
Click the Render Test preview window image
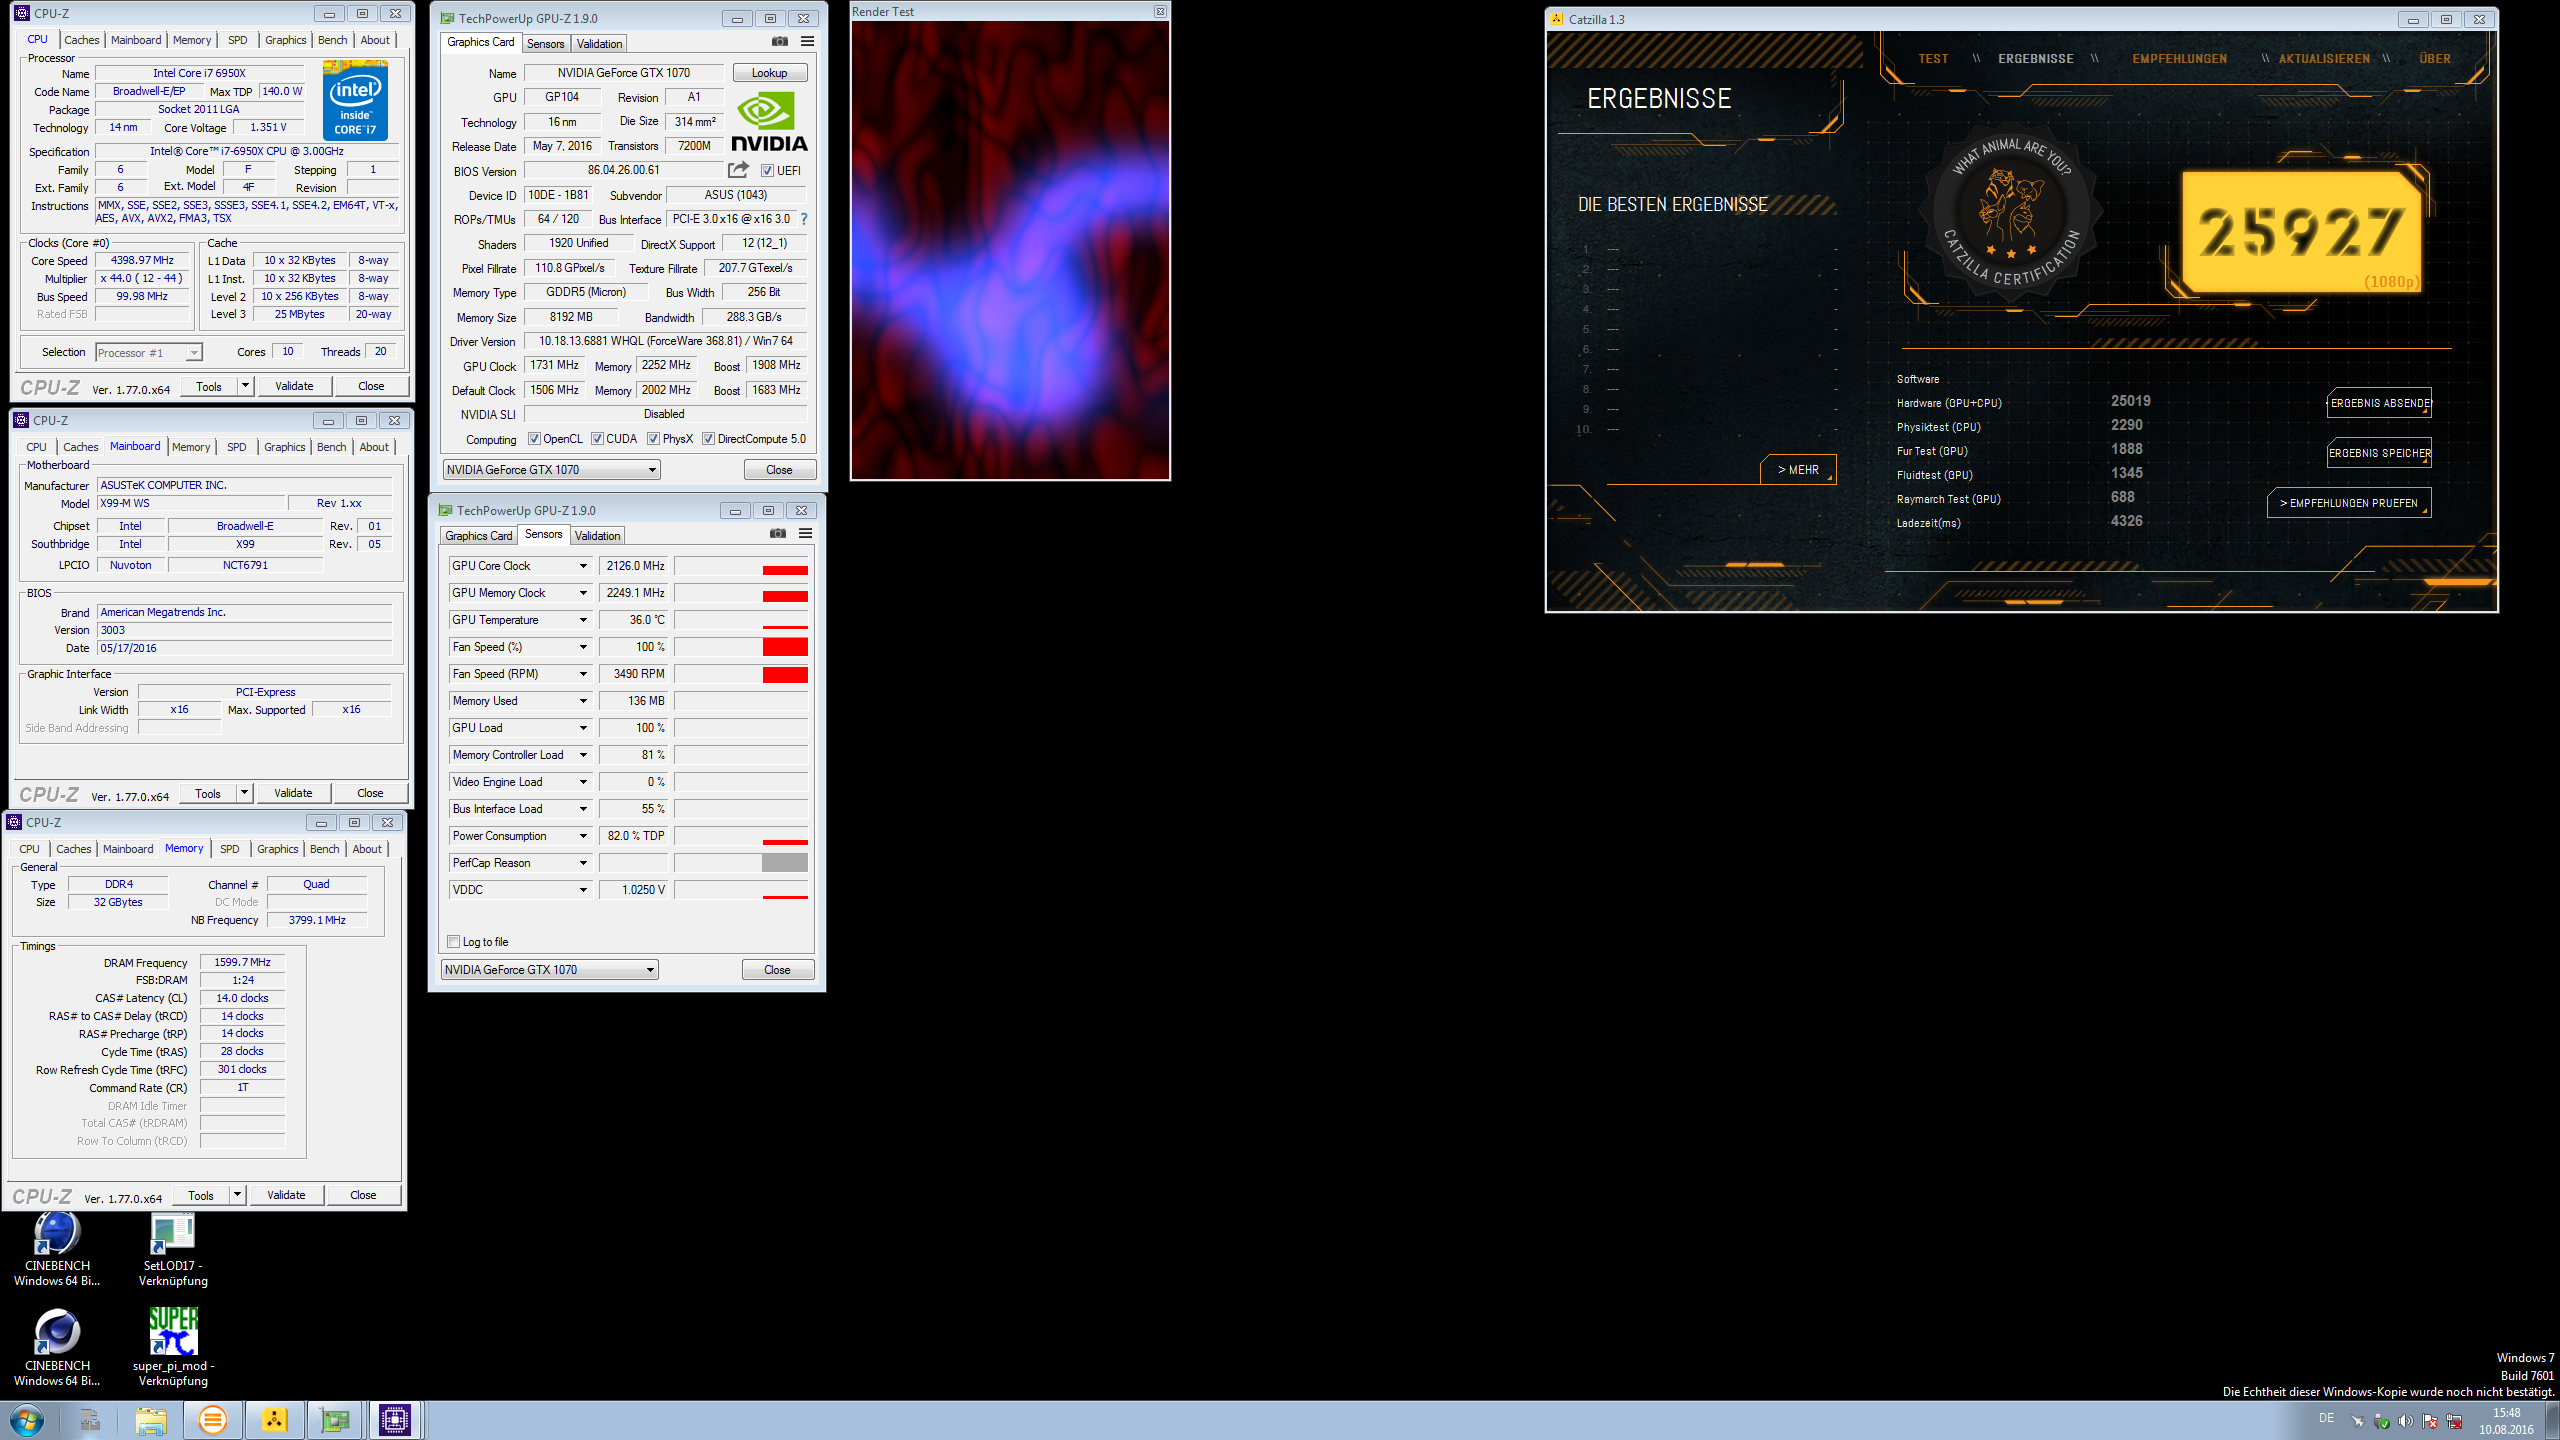[x=1010, y=250]
